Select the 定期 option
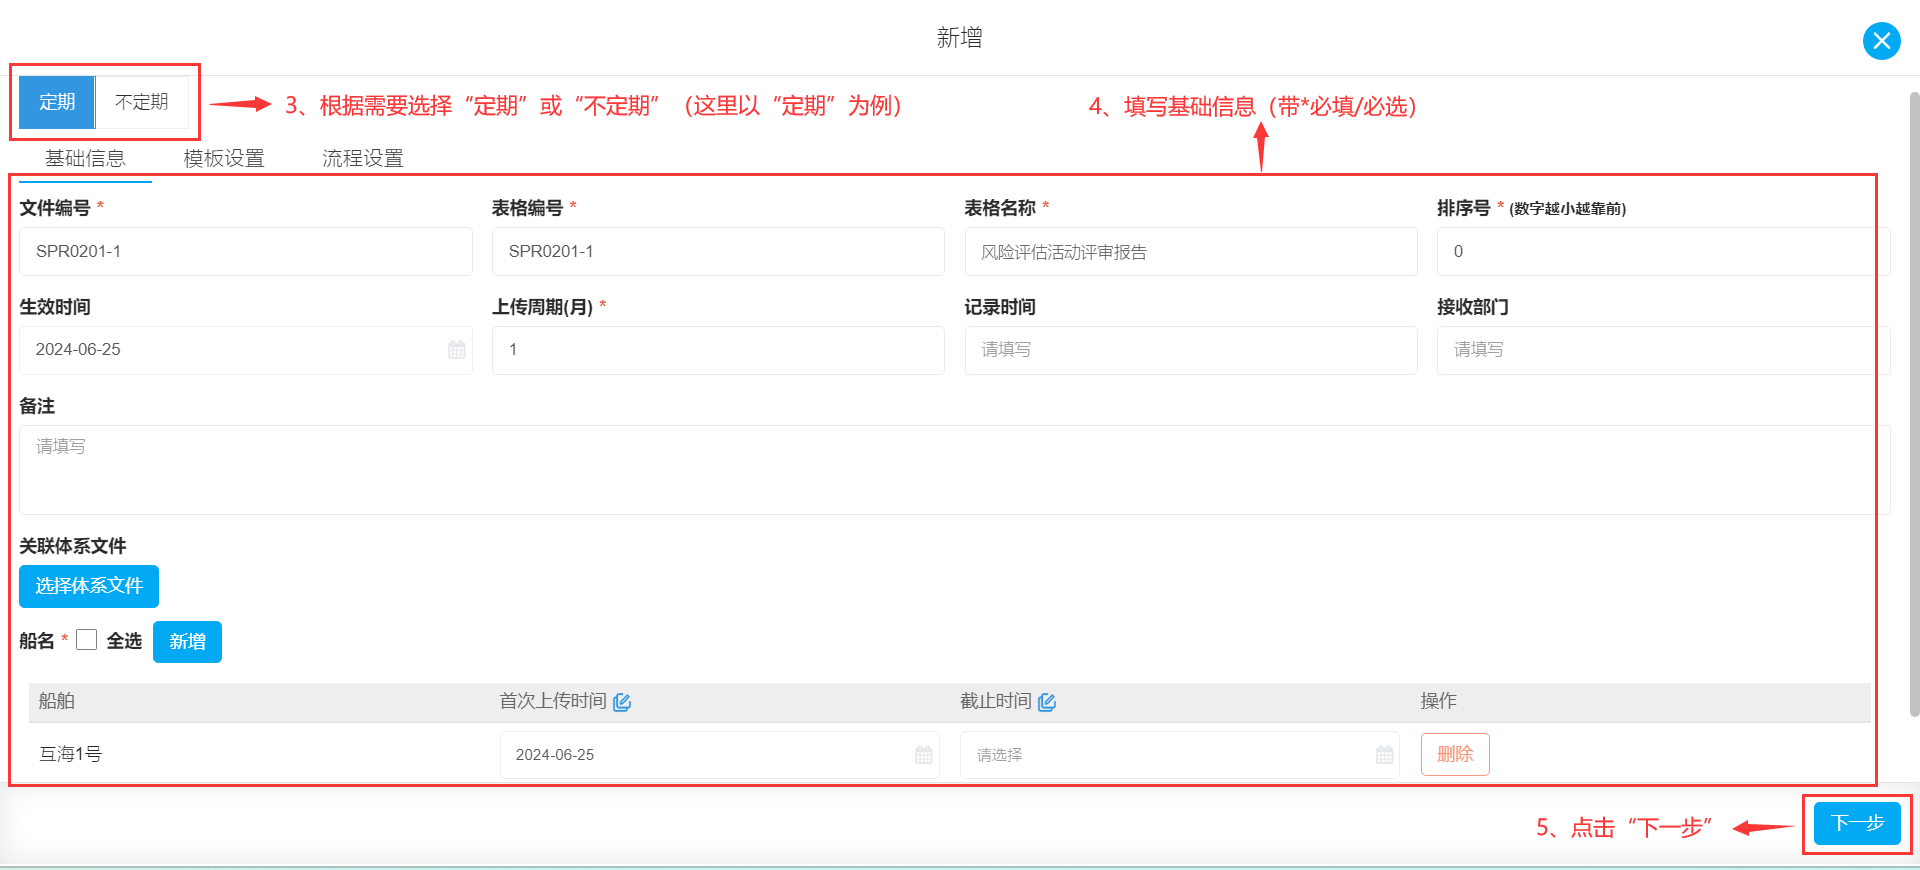 (x=57, y=102)
